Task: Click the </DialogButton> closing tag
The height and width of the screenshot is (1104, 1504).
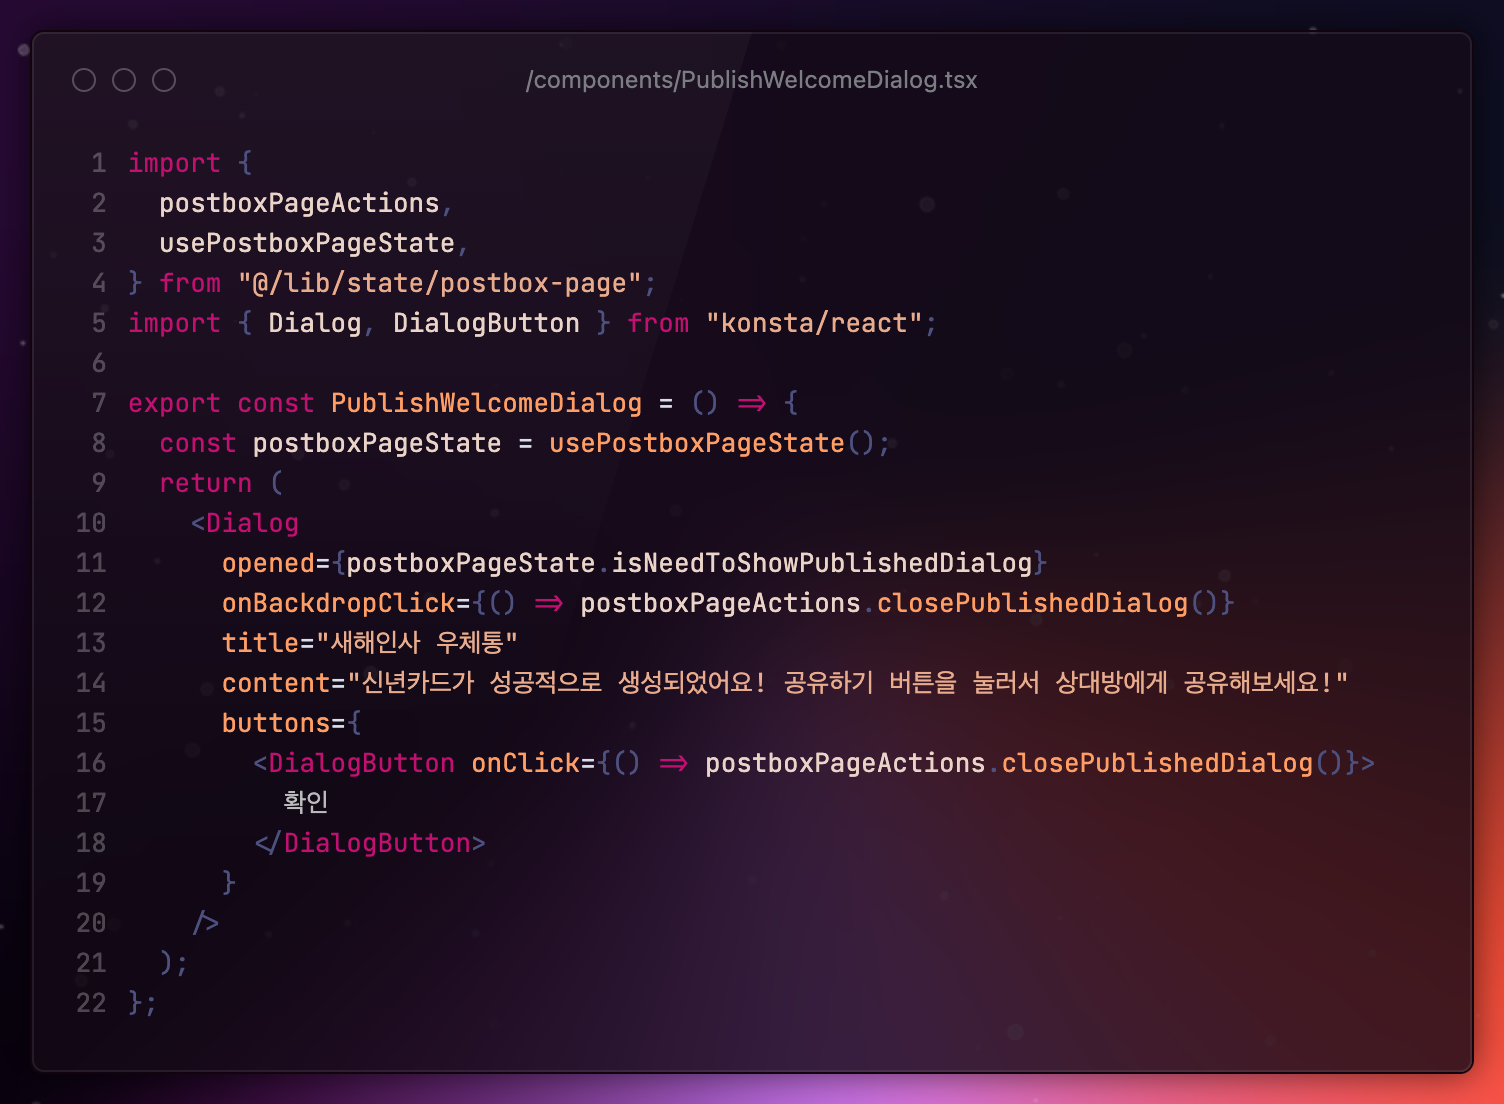Action: click(x=370, y=843)
